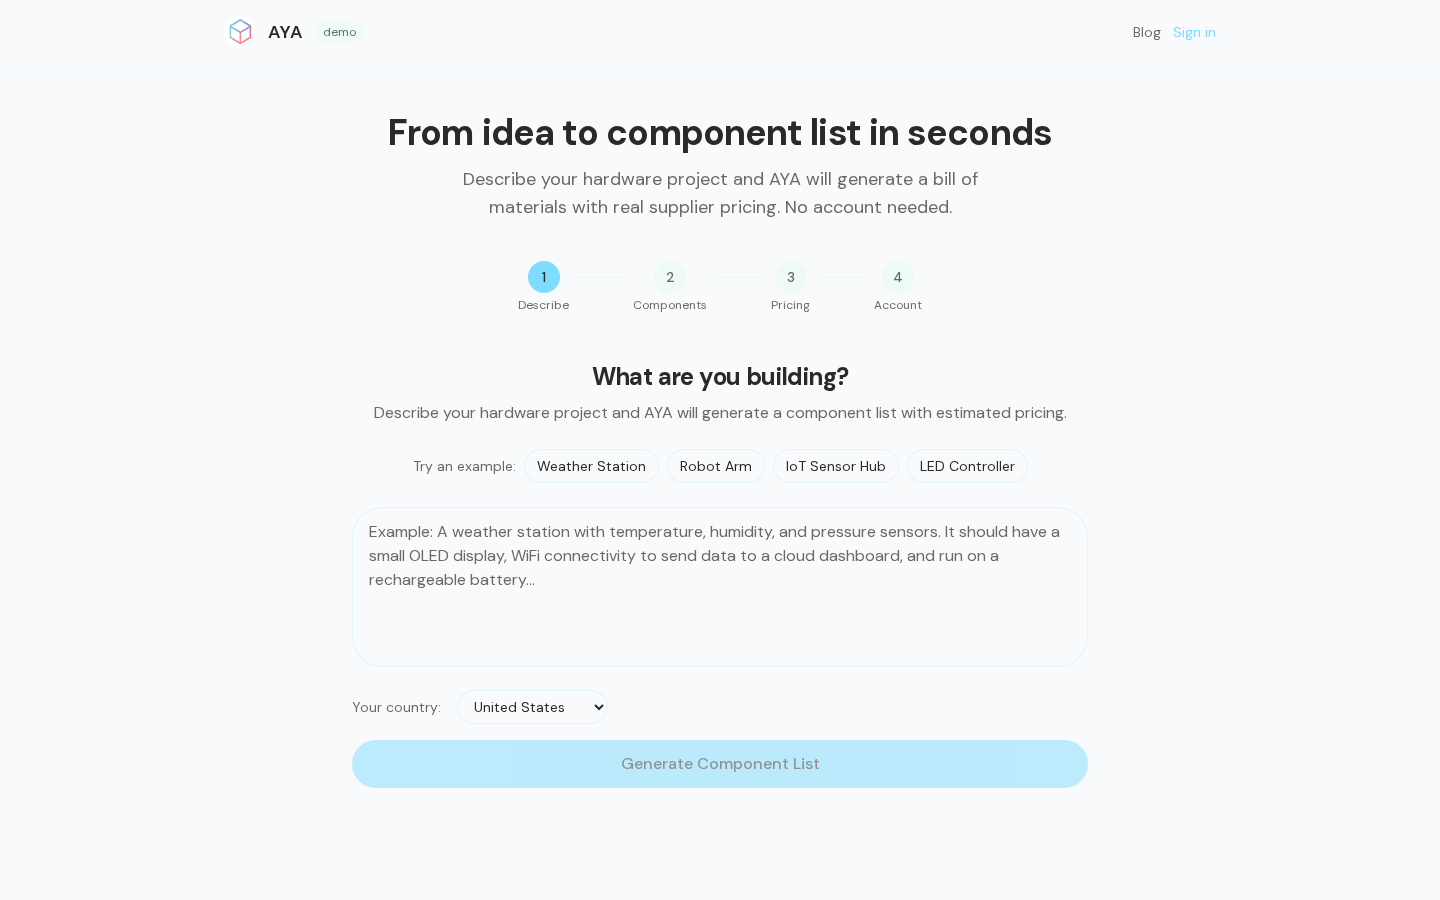Click the Components step label

pos(670,305)
